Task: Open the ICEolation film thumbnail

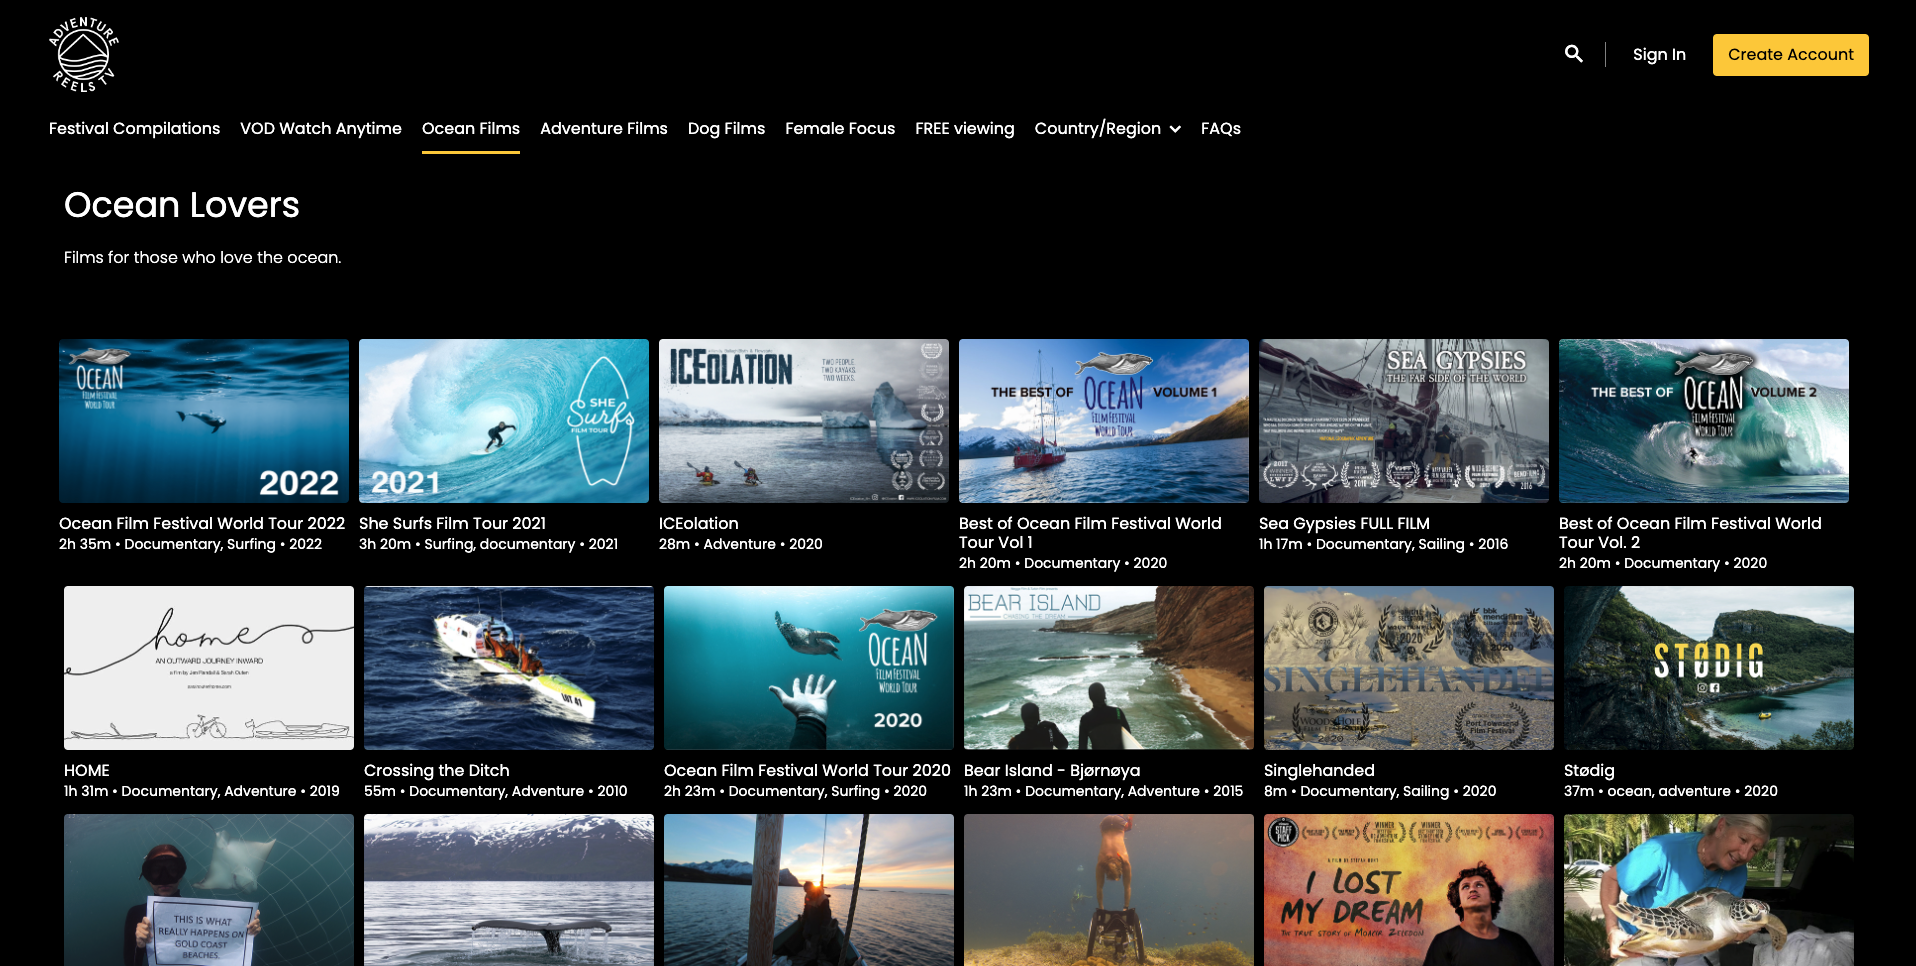Action: (804, 421)
